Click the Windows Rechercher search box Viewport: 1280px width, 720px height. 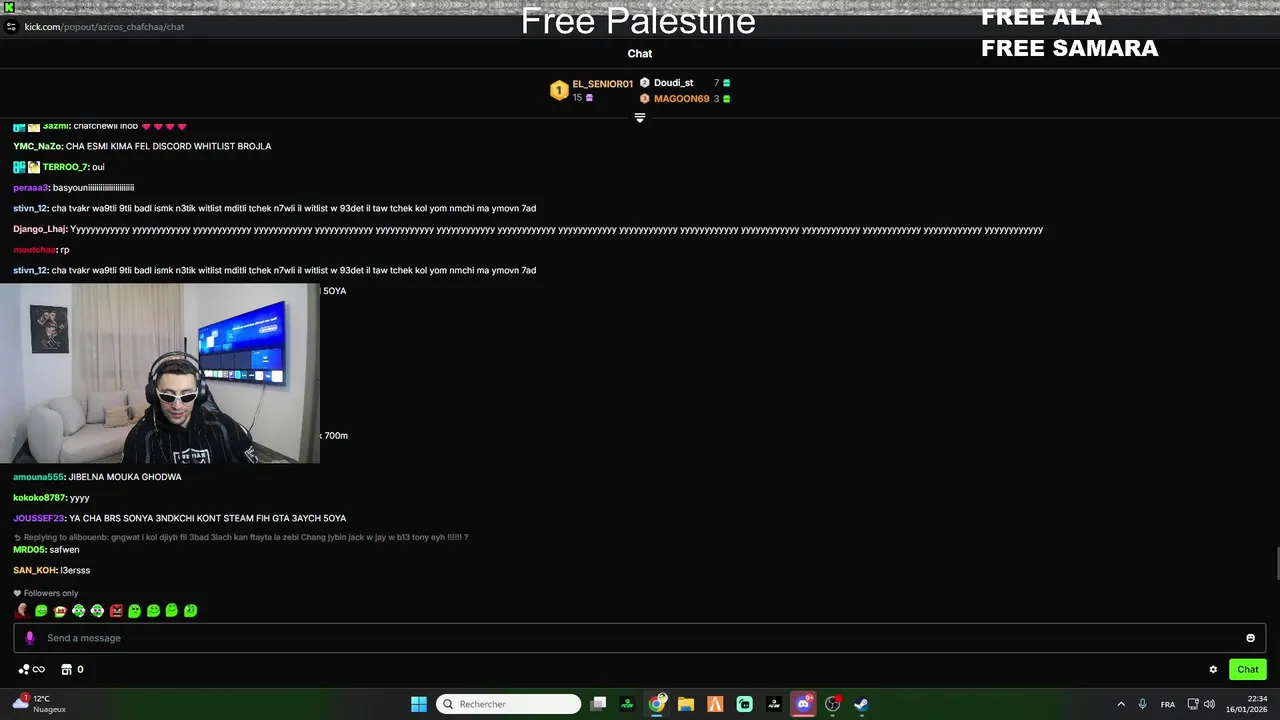pyautogui.click(x=509, y=704)
